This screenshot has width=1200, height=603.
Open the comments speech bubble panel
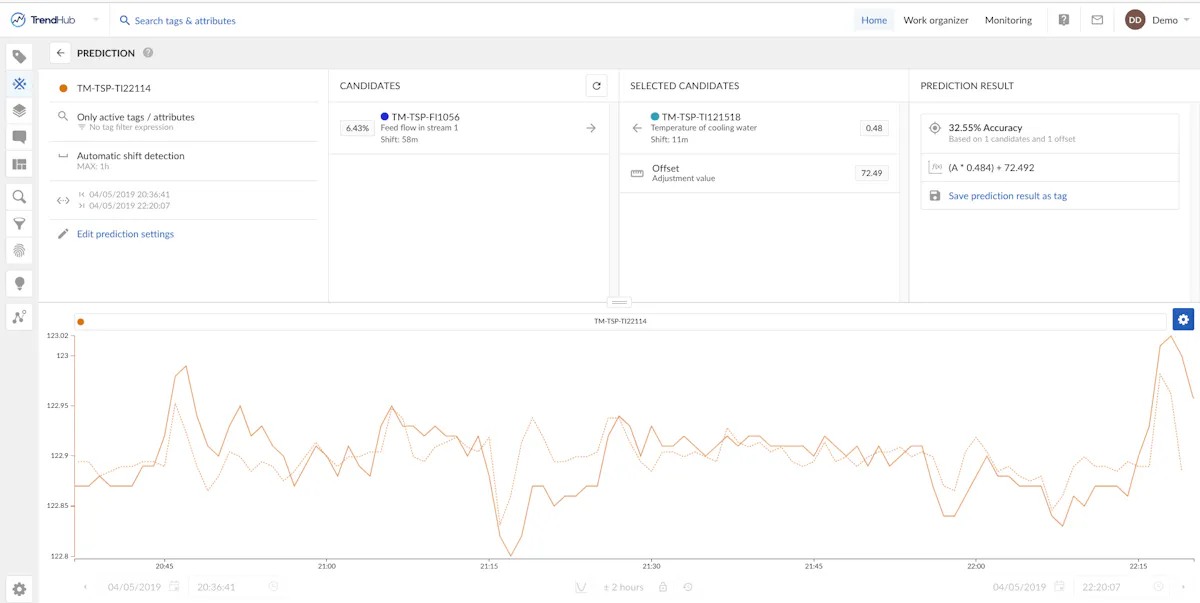click(19, 137)
